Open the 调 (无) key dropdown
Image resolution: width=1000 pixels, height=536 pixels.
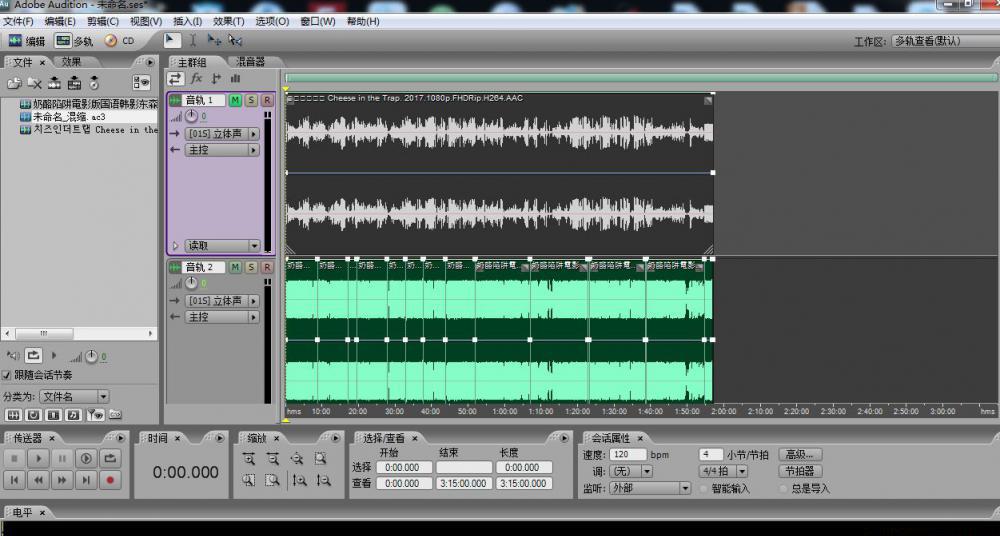click(631, 471)
